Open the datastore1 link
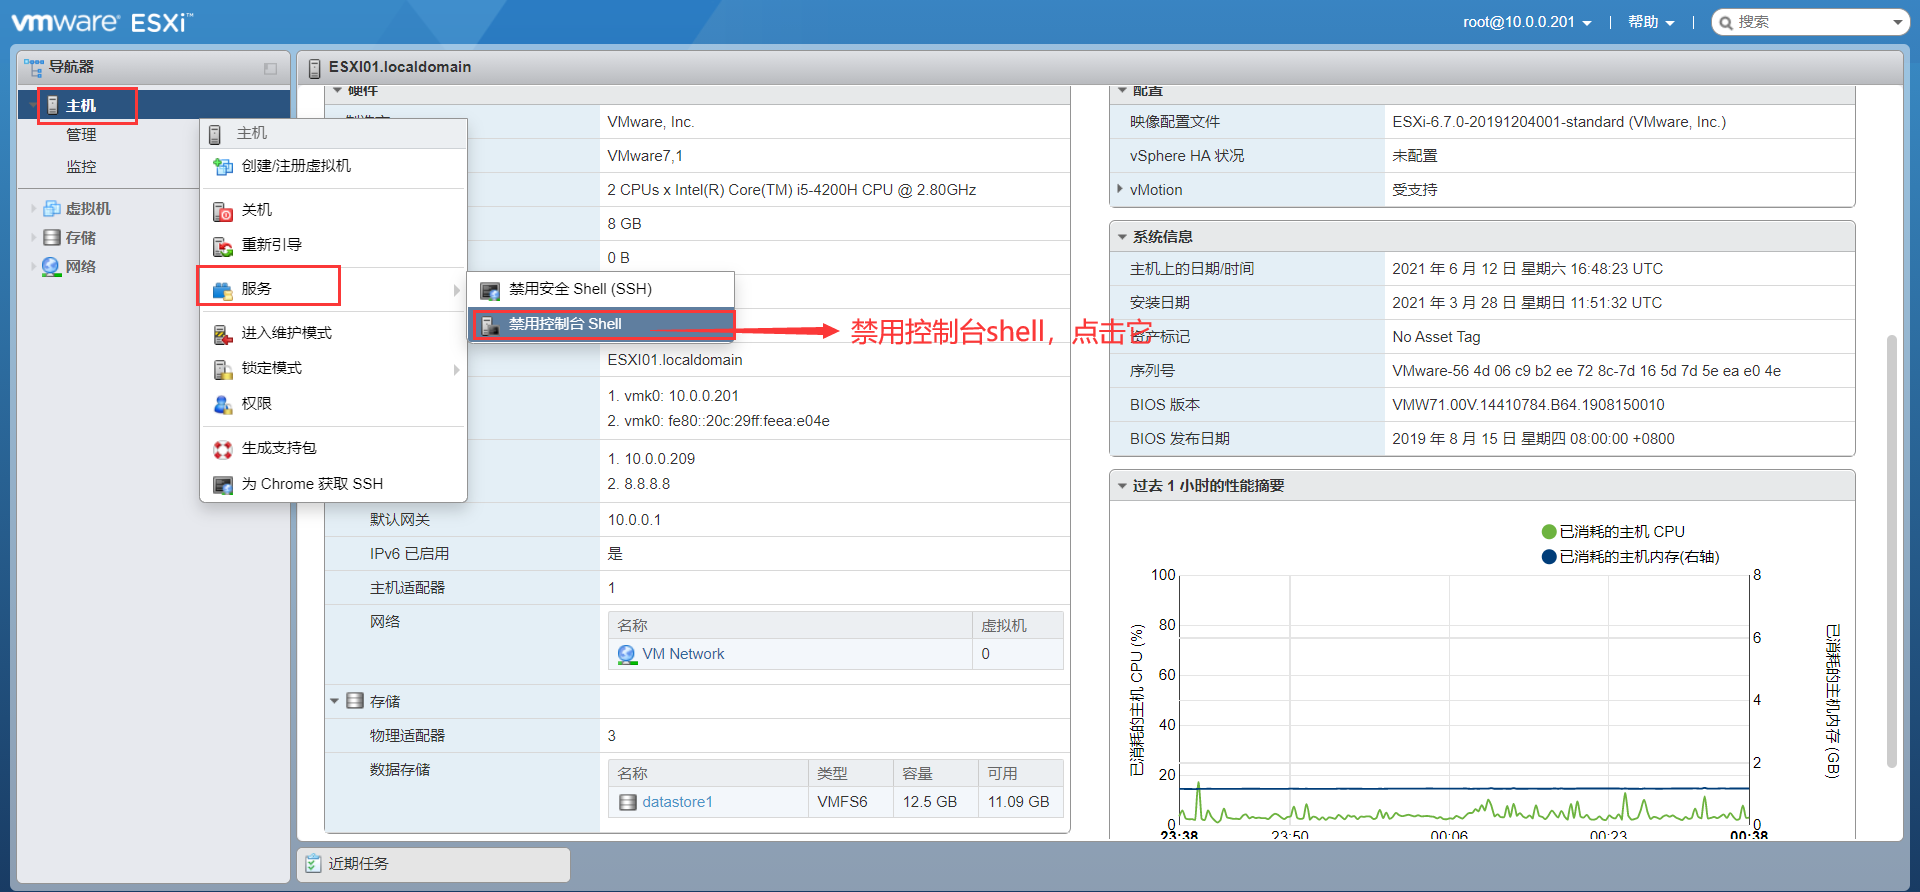 677,802
